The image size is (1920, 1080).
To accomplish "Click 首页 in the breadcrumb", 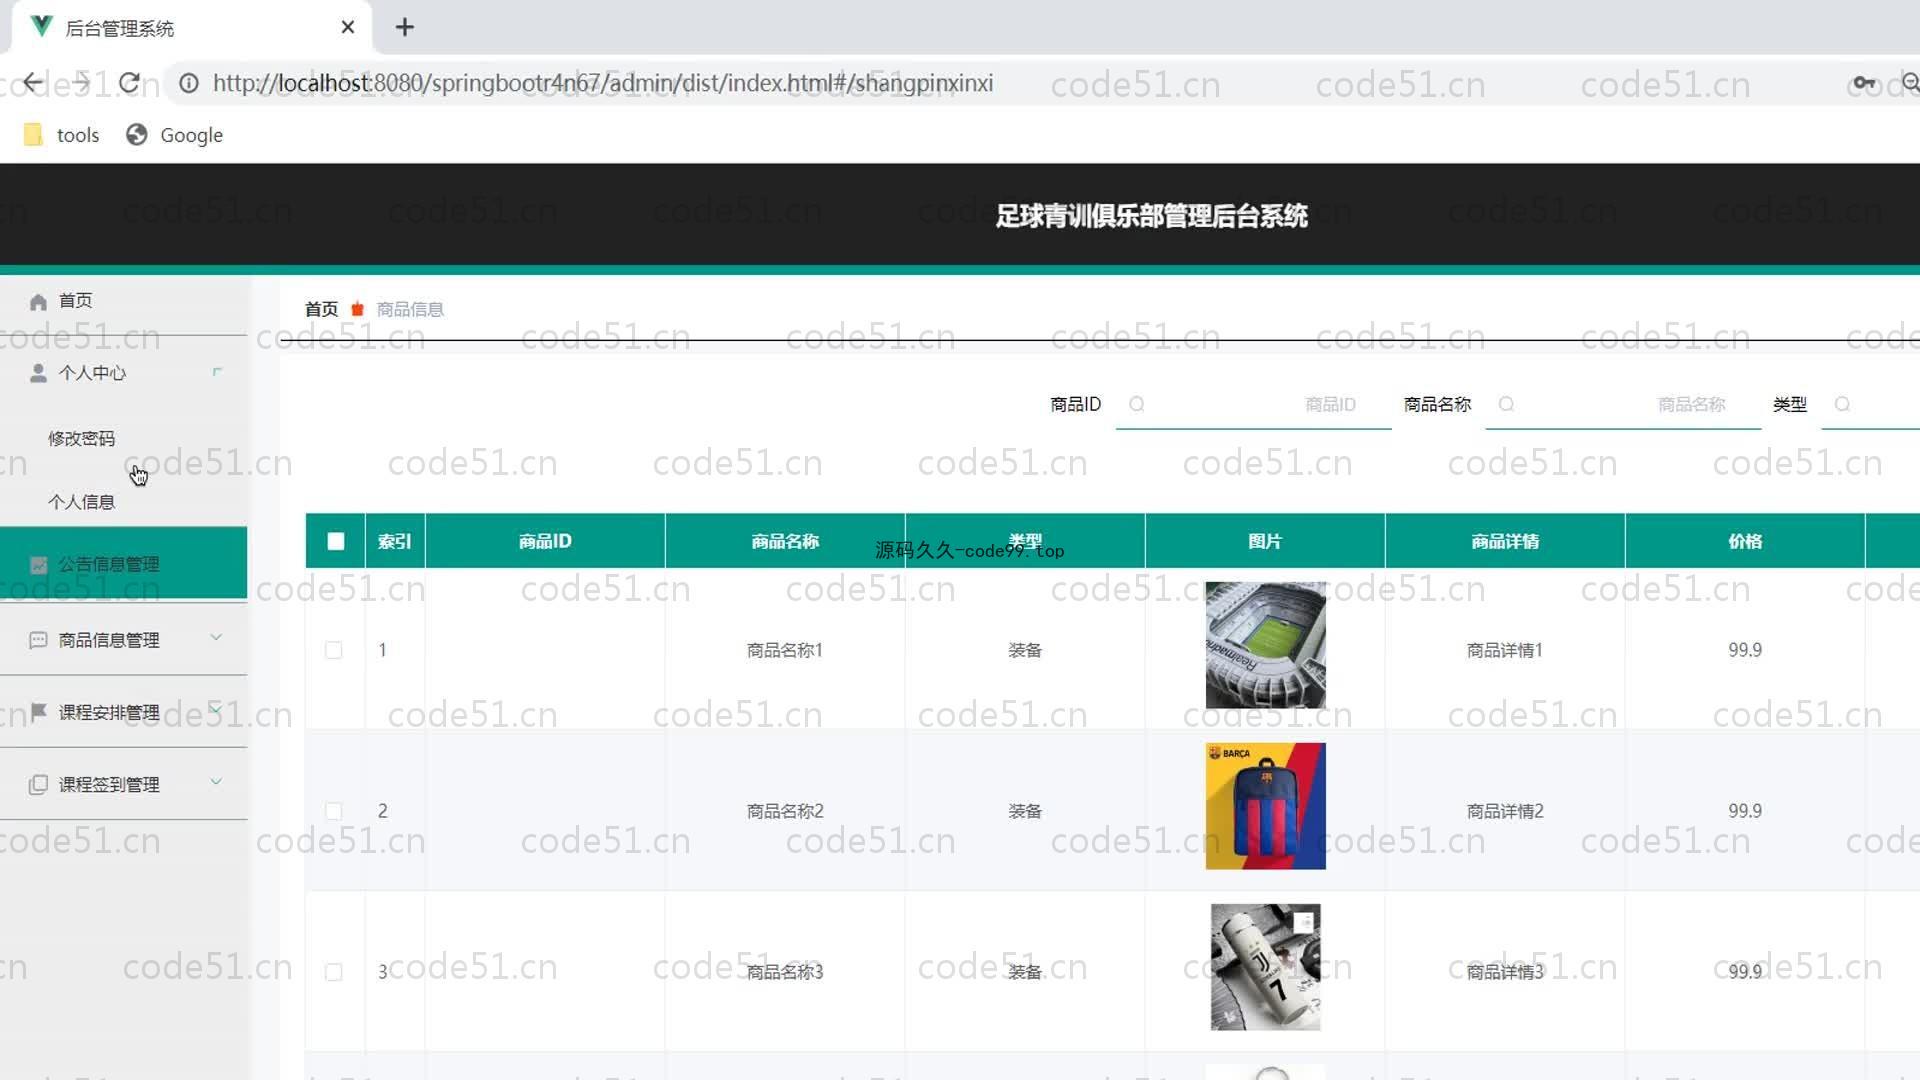I will tap(321, 309).
